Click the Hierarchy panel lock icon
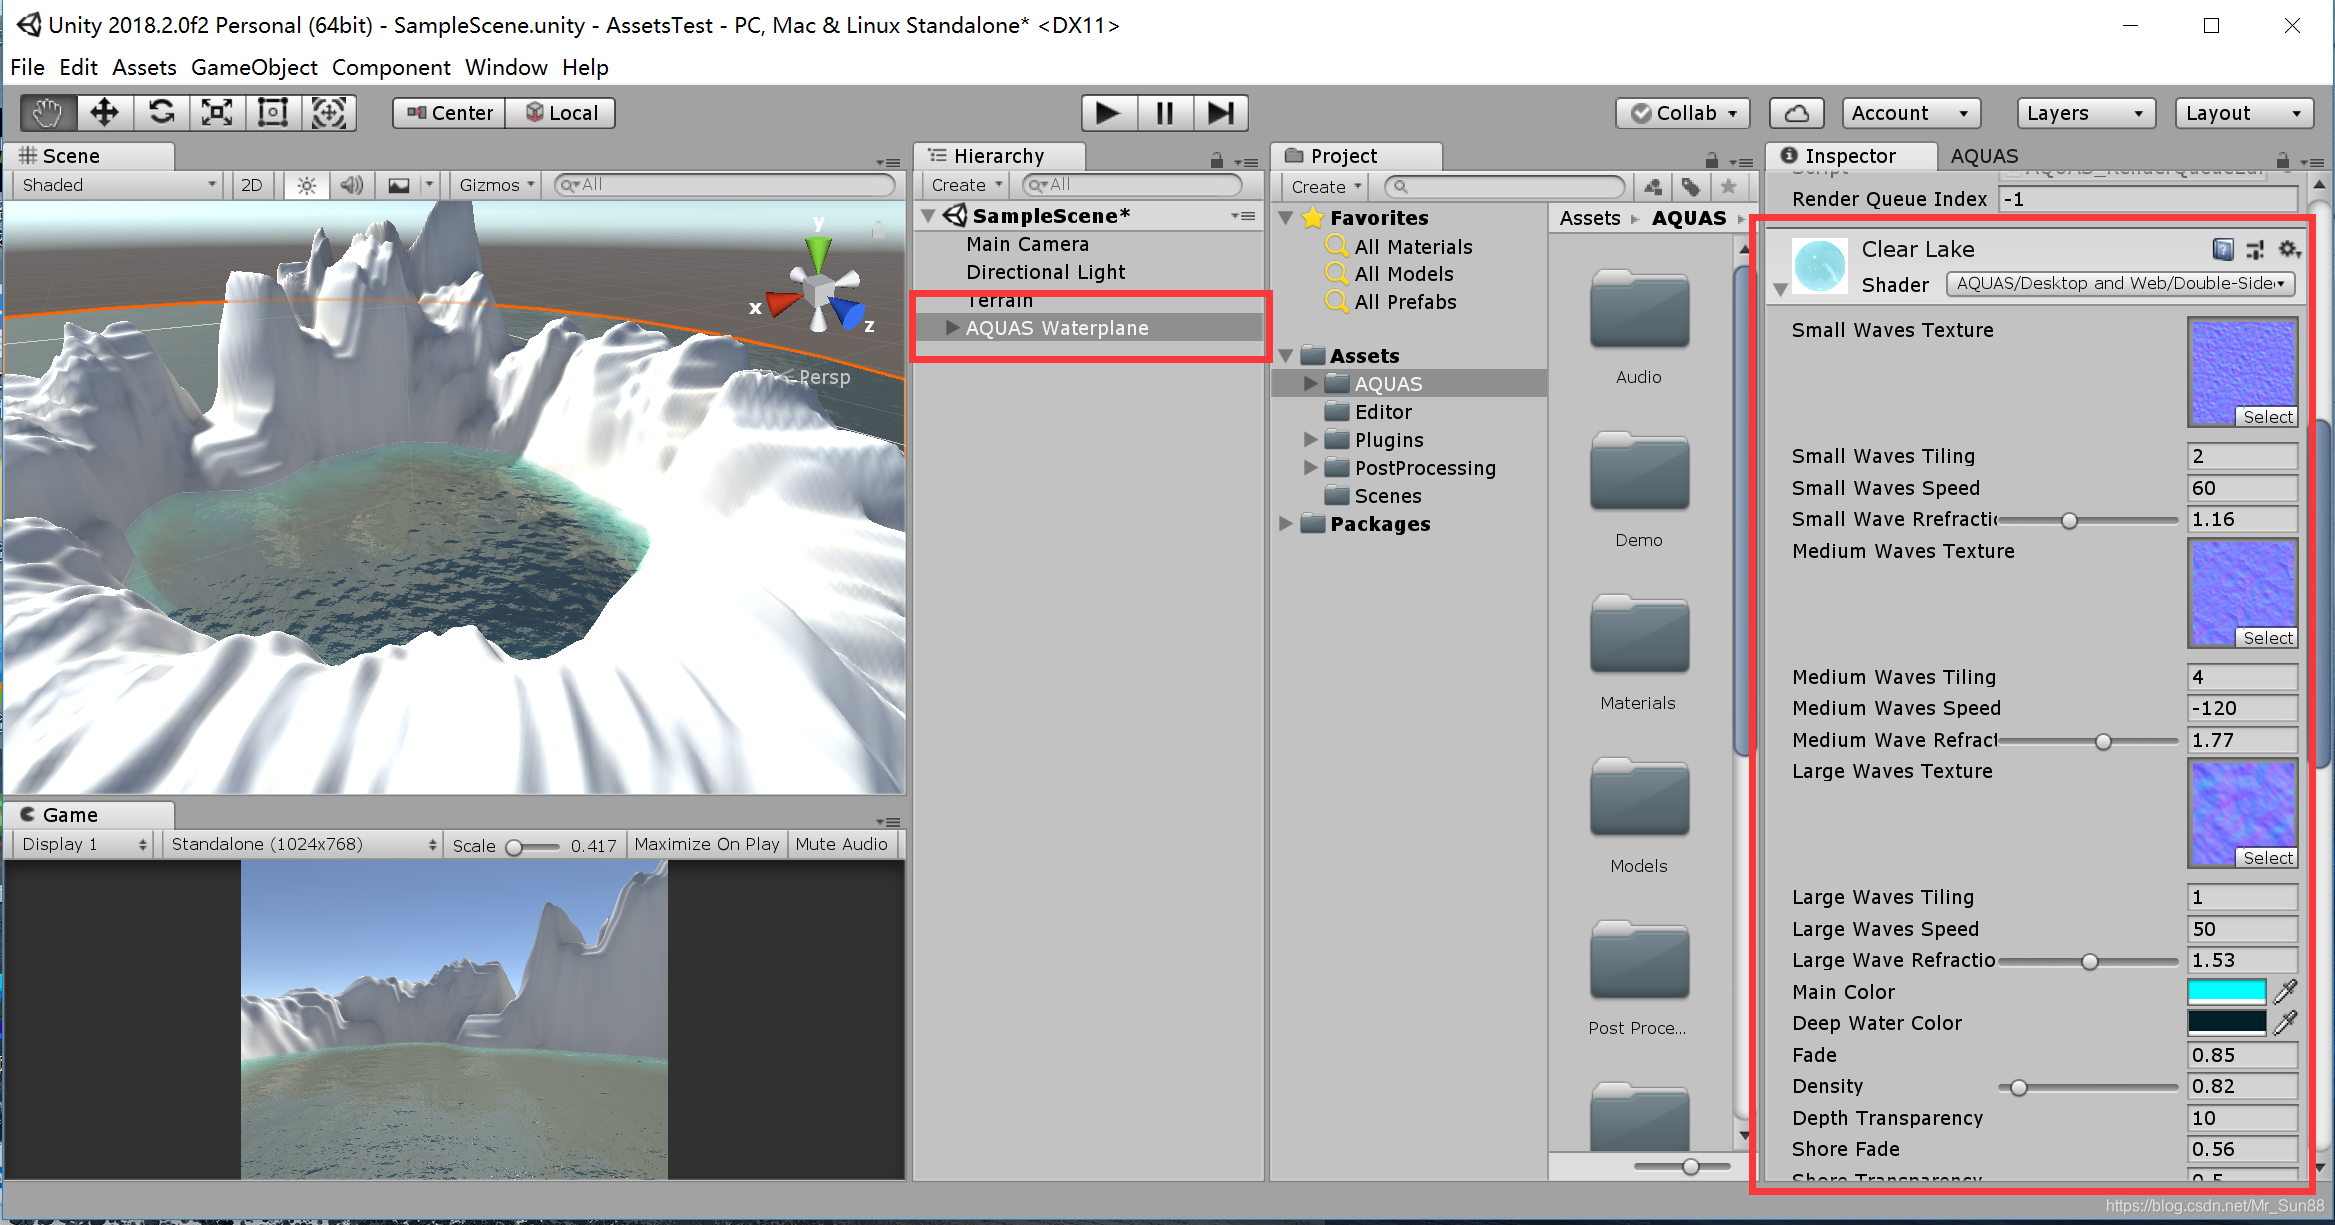The image size is (2335, 1225). coord(1216,160)
